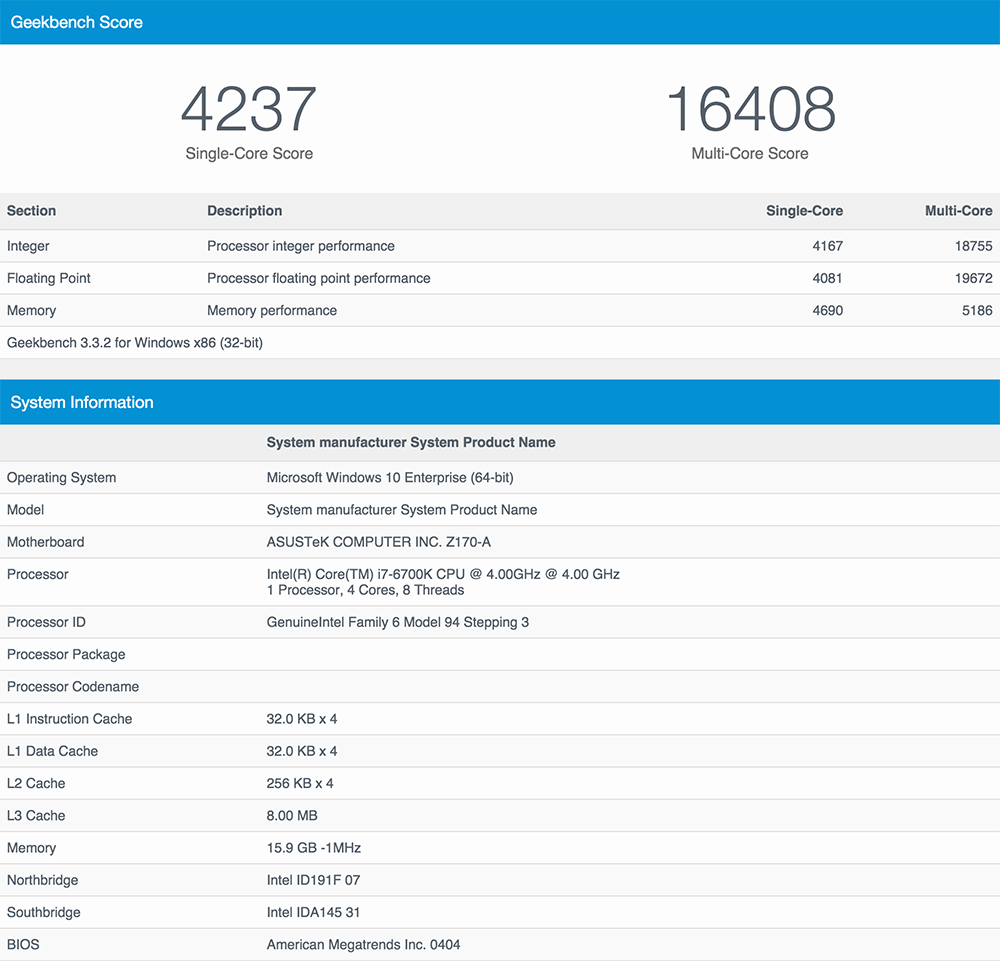Click Memory value '15.9 GB -1MHz'
The width and height of the screenshot is (1000, 961).
click(314, 848)
